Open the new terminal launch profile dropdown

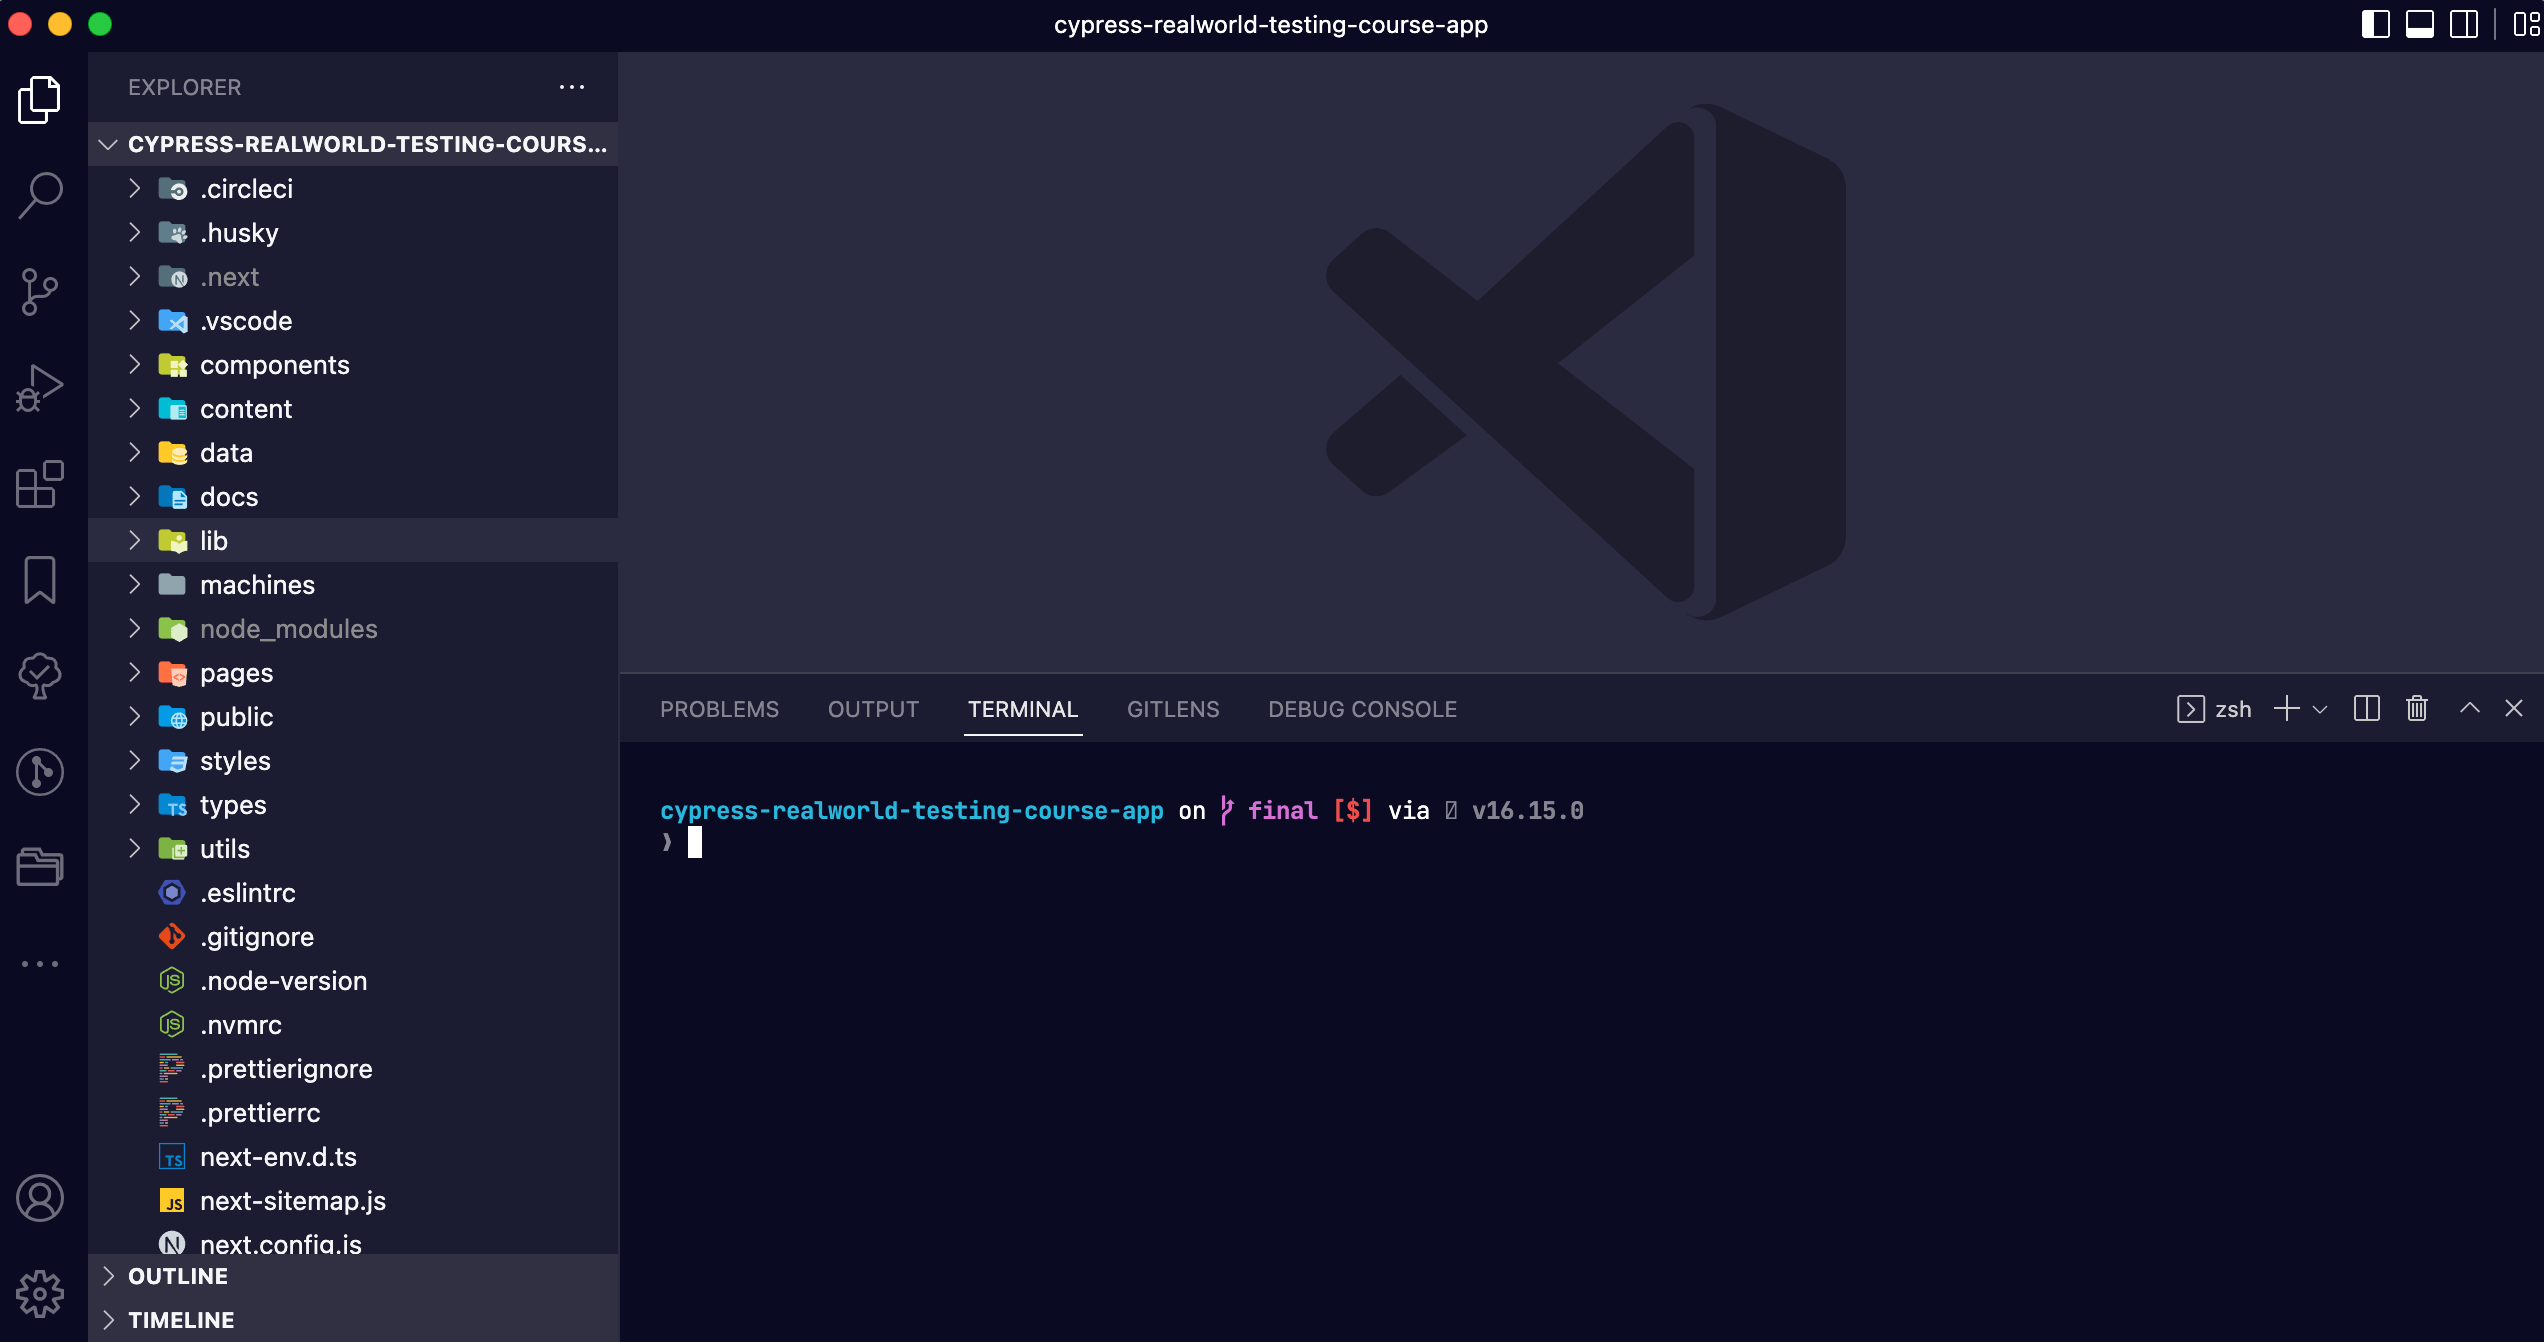(2321, 709)
